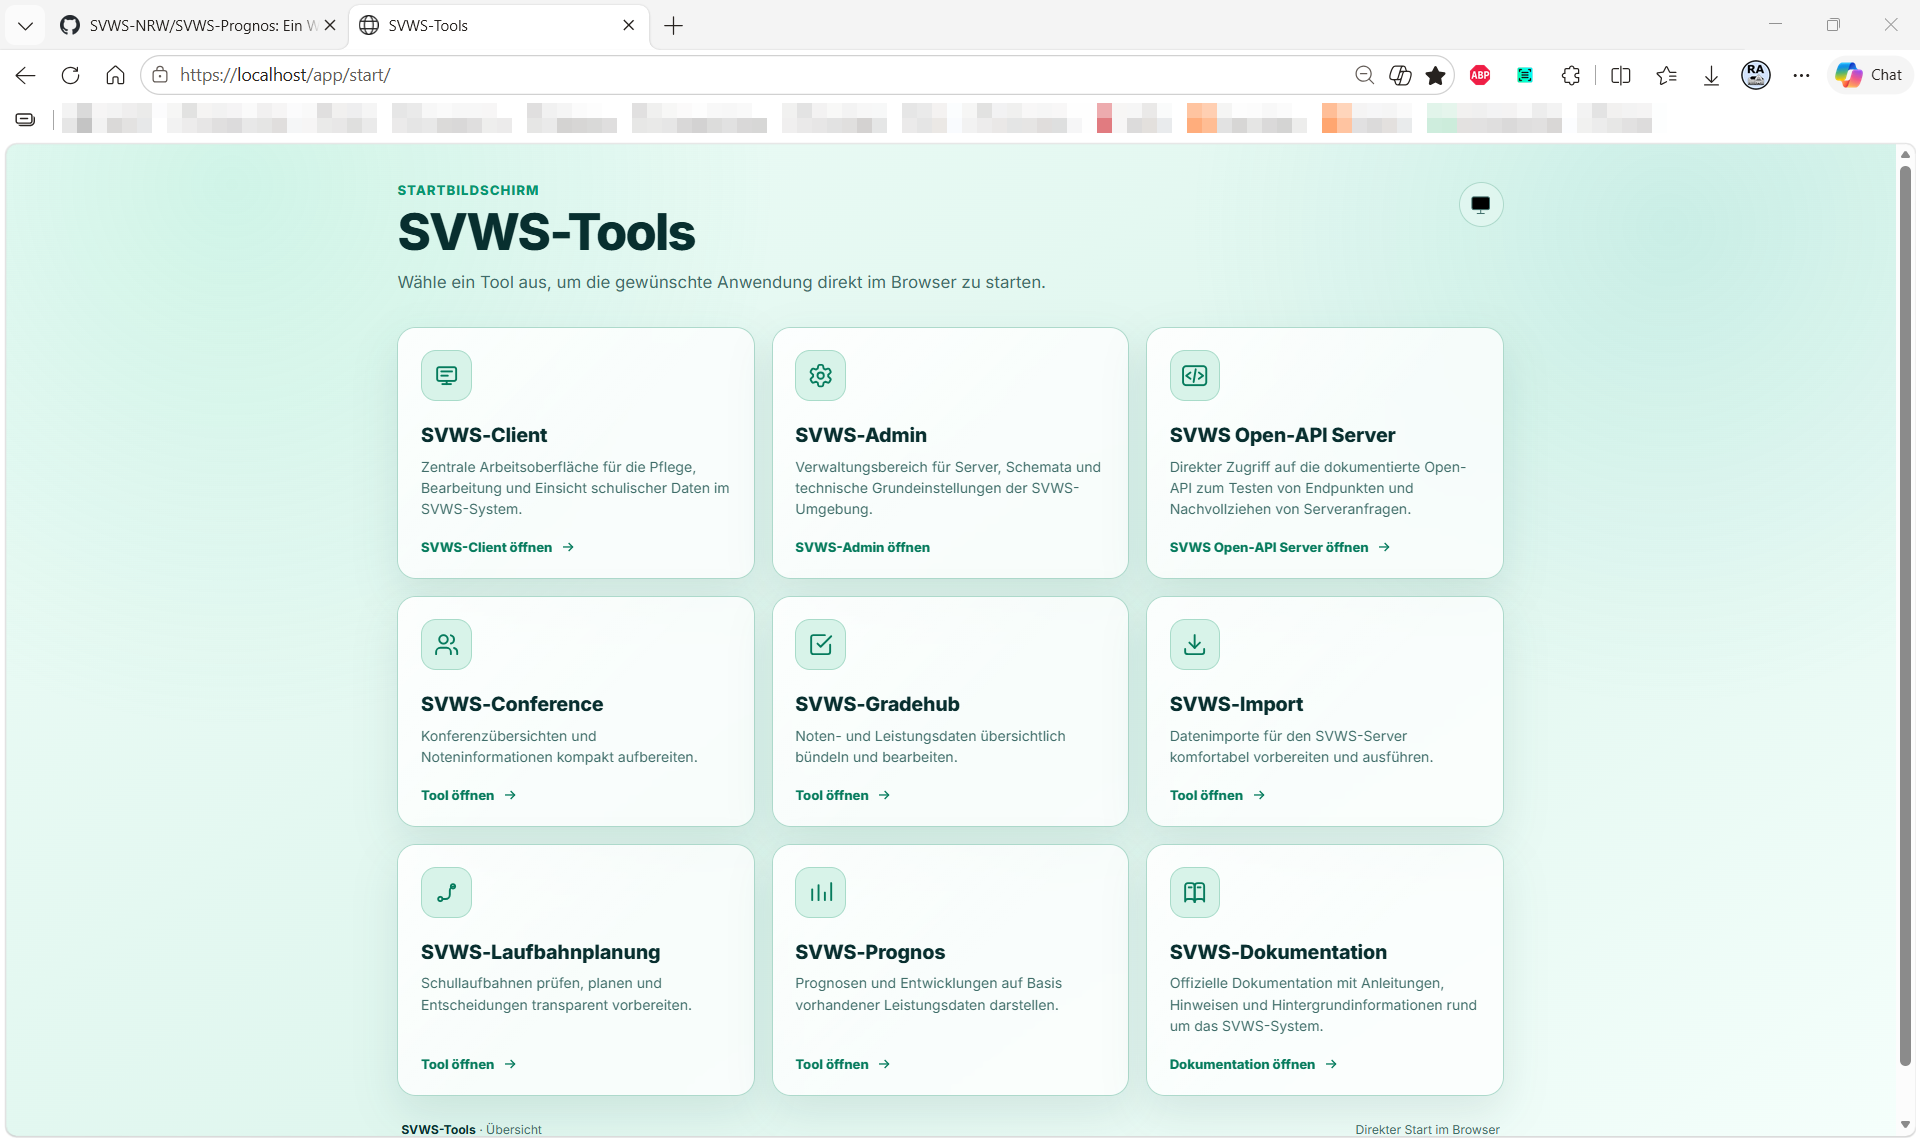Click the favorites star icon
This screenshot has width=1920, height=1140.
[x=1436, y=75]
